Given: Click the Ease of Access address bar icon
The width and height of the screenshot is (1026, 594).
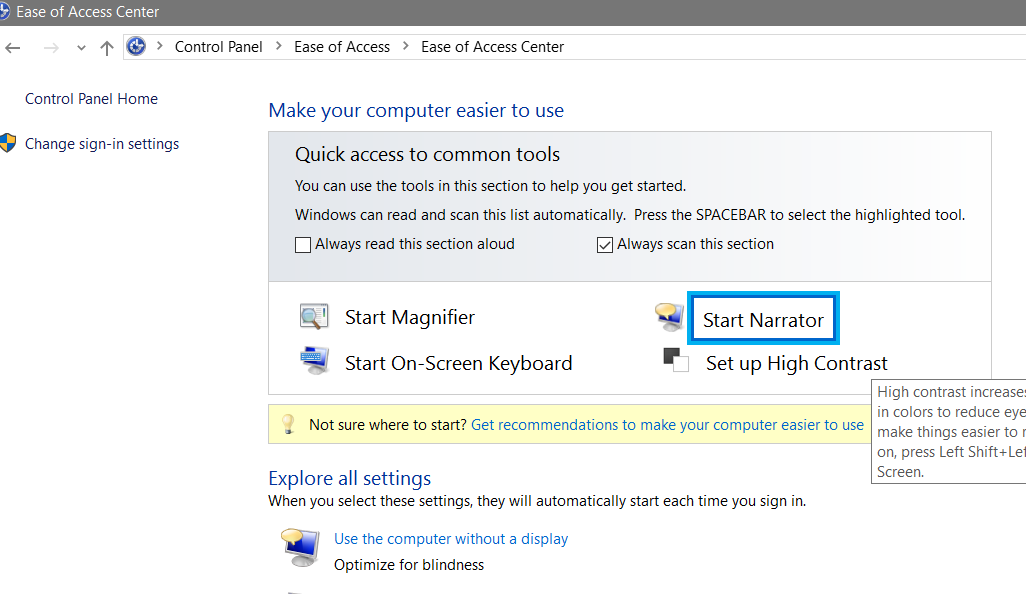Looking at the screenshot, I should 136,46.
